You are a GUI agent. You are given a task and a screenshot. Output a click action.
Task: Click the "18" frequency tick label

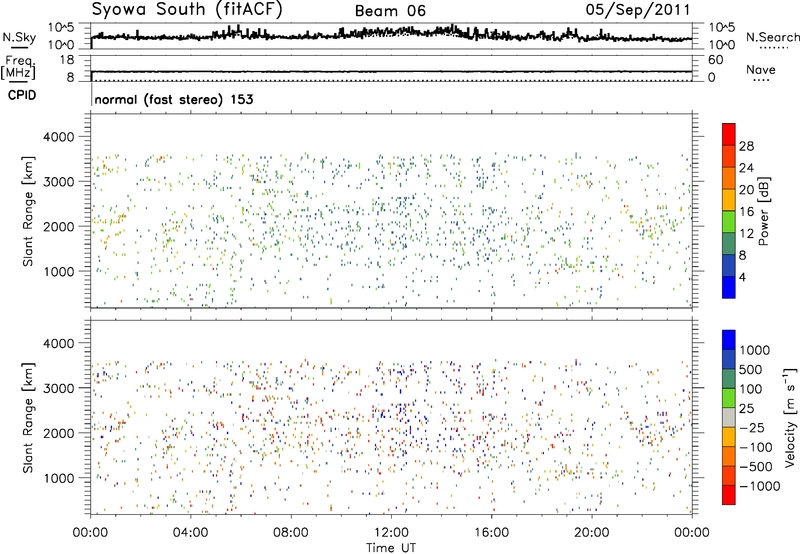(67, 60)
